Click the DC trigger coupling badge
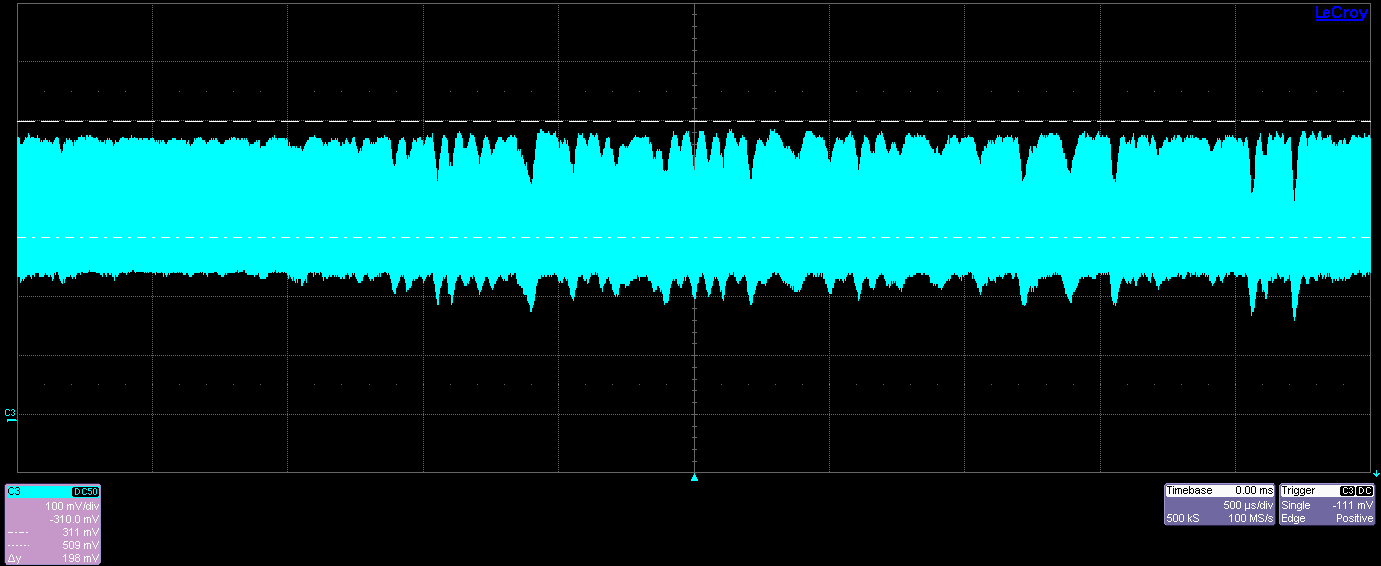 pyautogui.click(x=1365, y=491)
